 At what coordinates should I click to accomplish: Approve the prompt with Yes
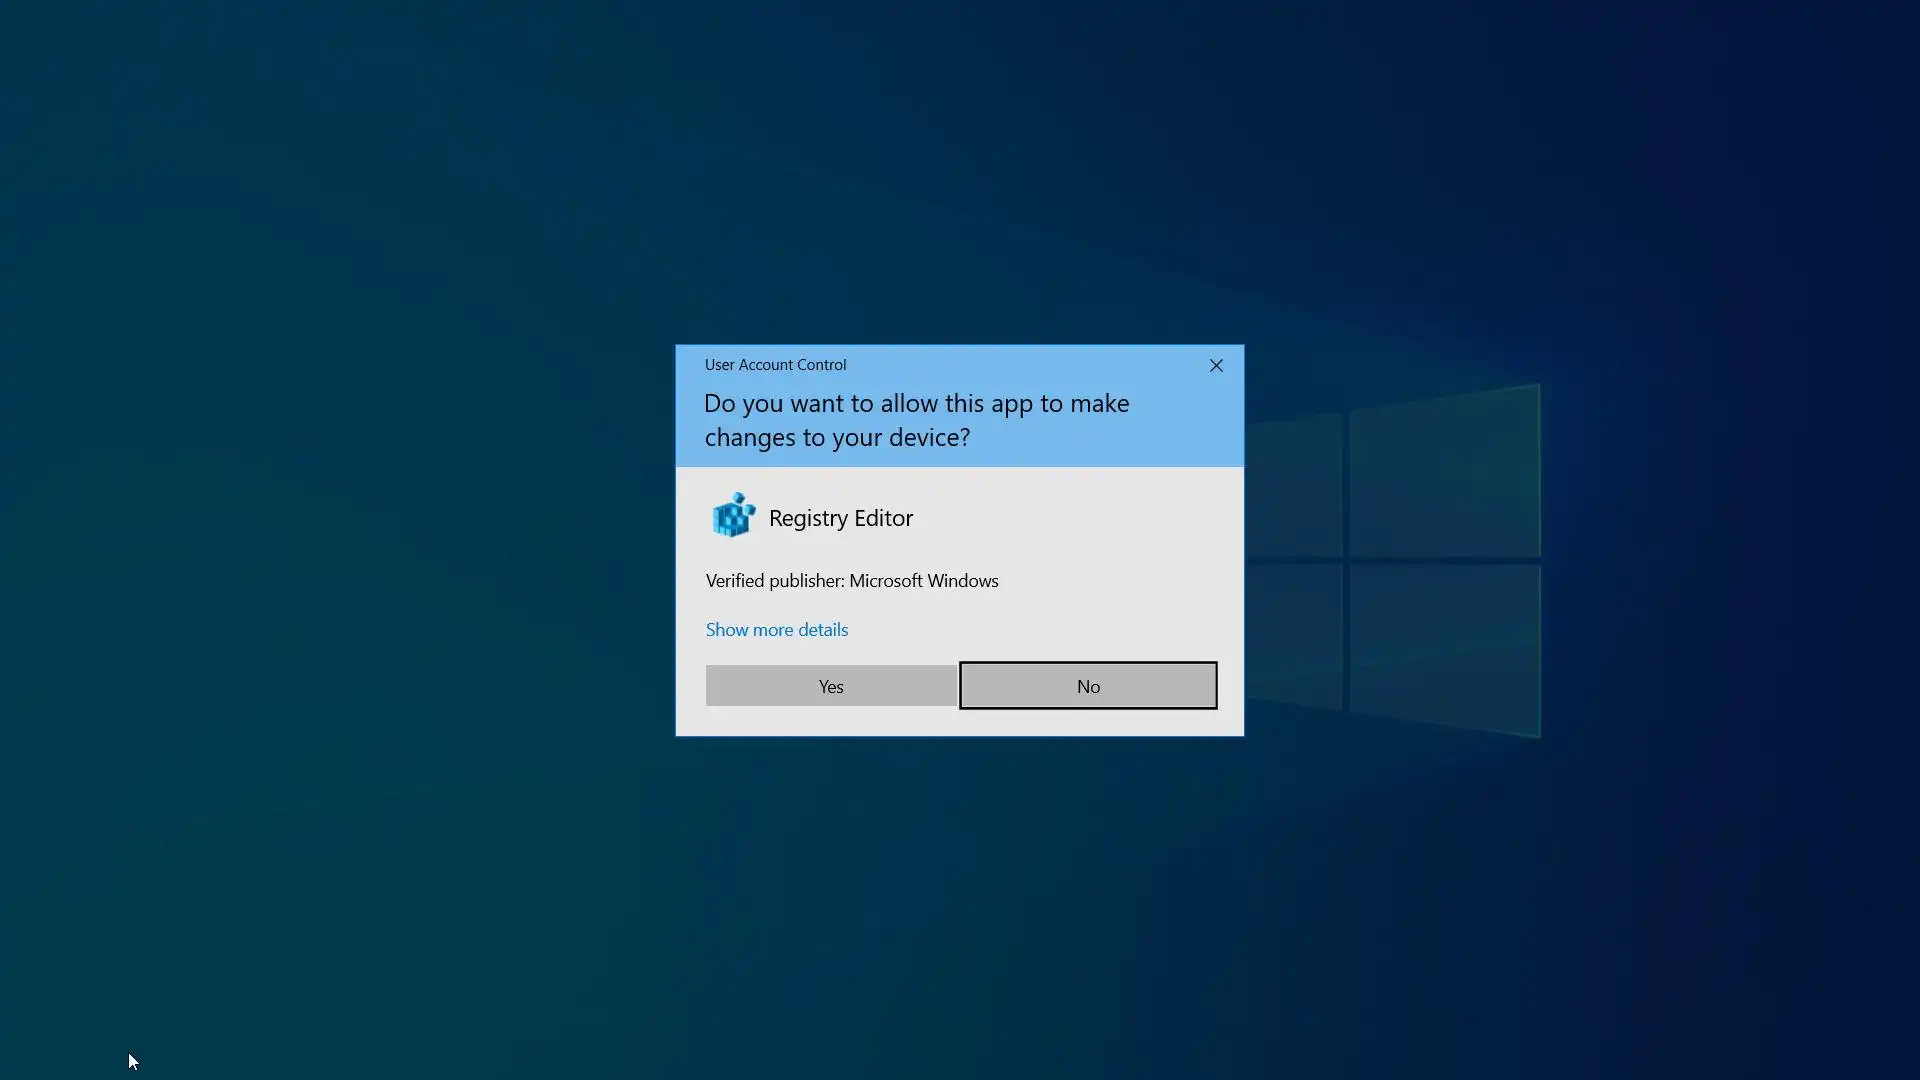click(x=831, y=686)
